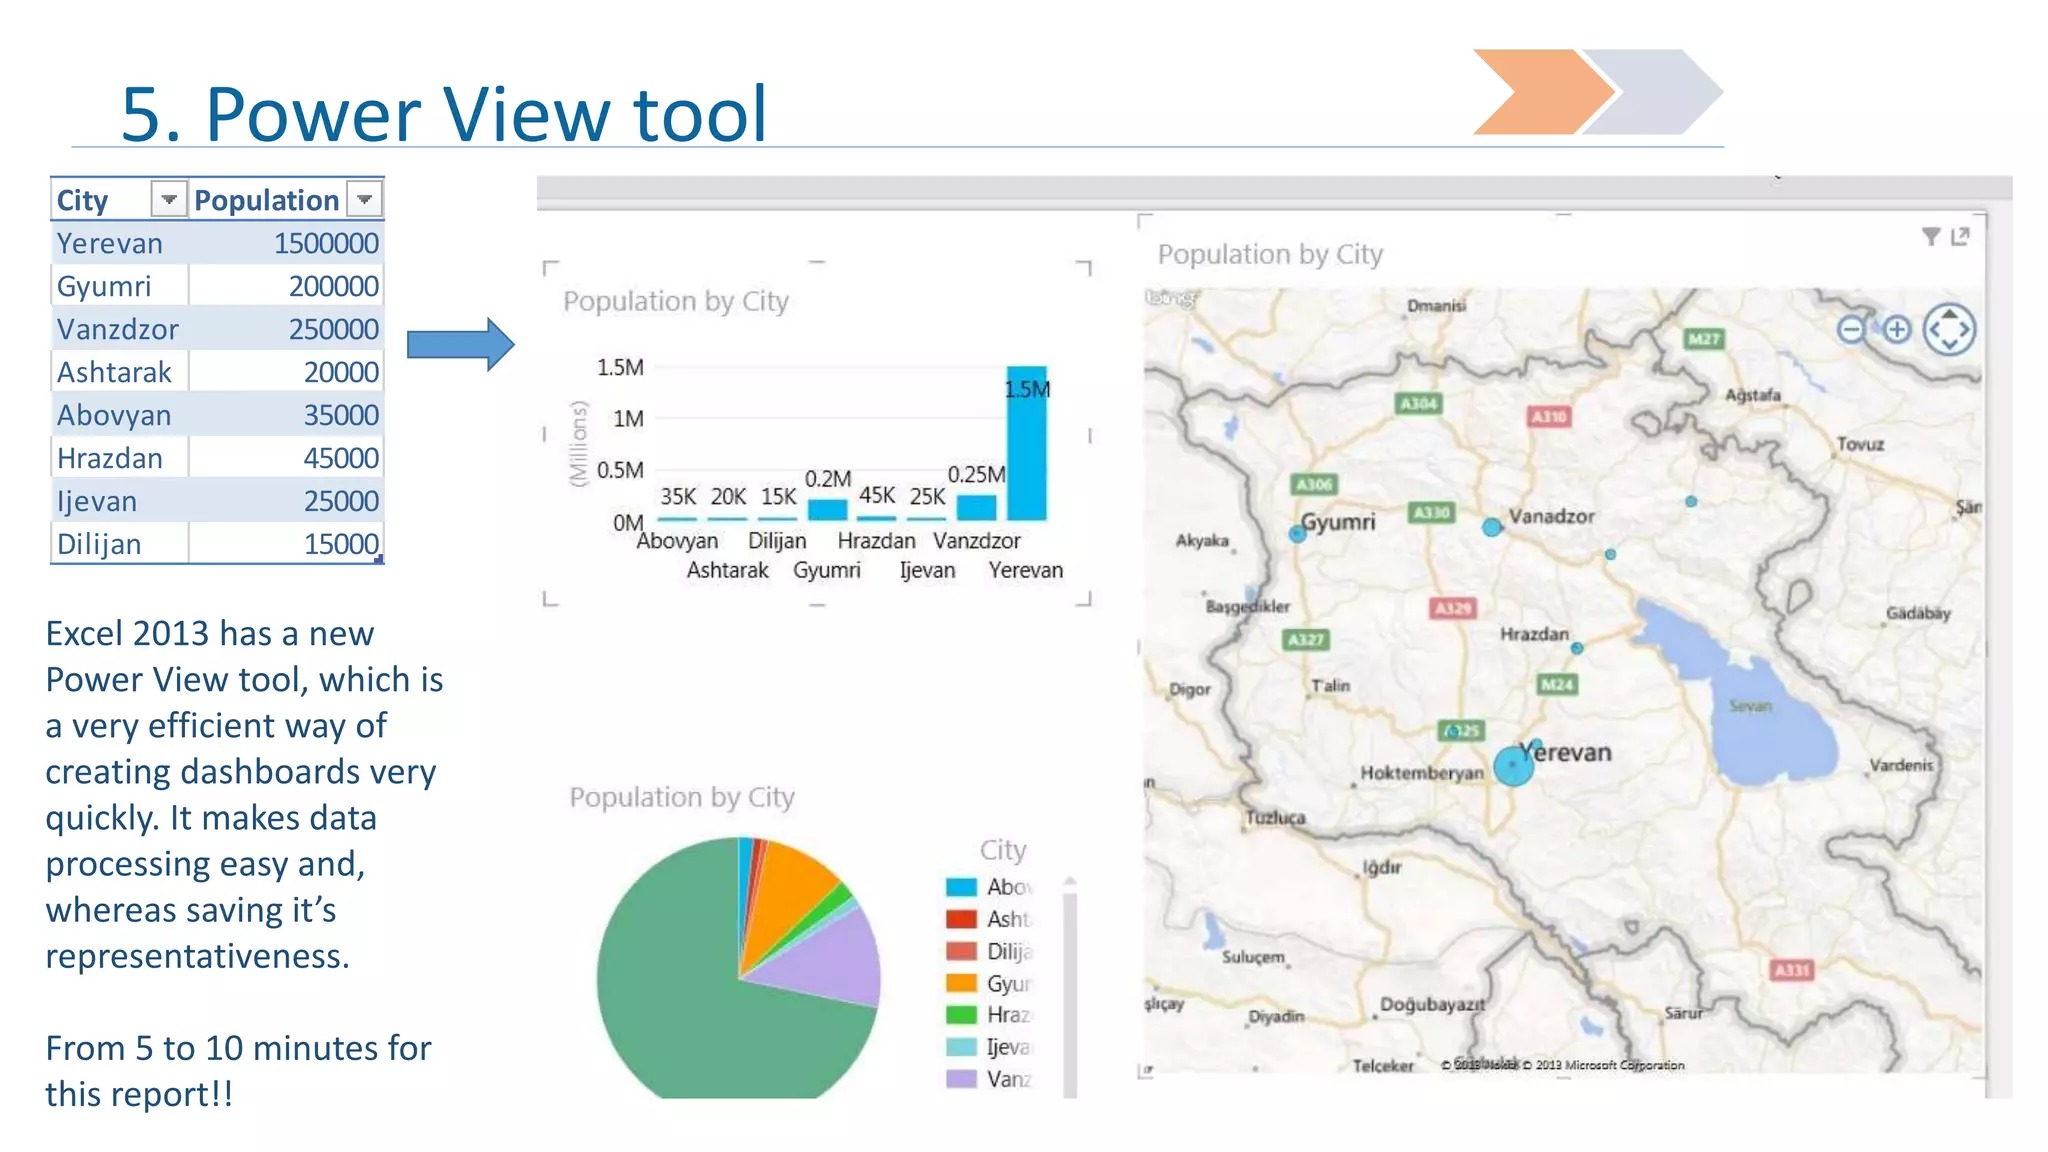Click the pie chart 'Population by City' title
The width and height of the screenshot is (2048, 1152).
(682, 797)
